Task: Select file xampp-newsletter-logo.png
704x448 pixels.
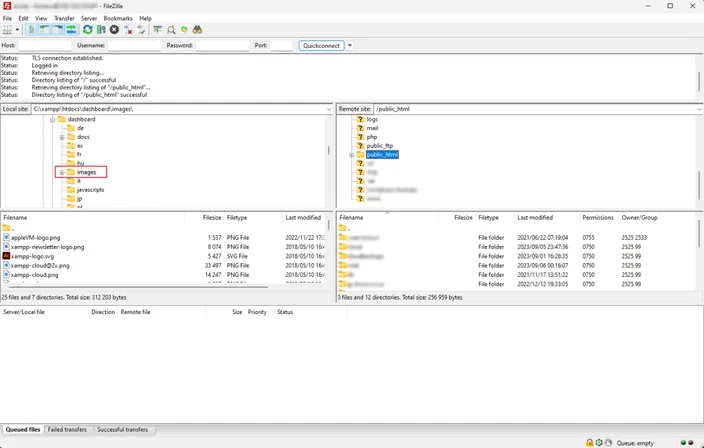Action: point(47,247)
